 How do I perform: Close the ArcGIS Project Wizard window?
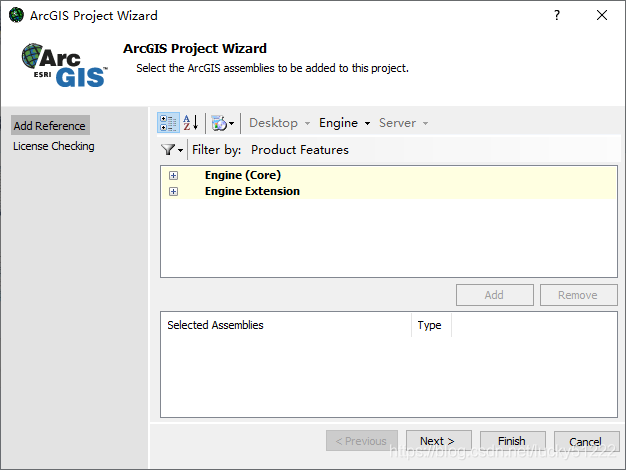point(602,15)
